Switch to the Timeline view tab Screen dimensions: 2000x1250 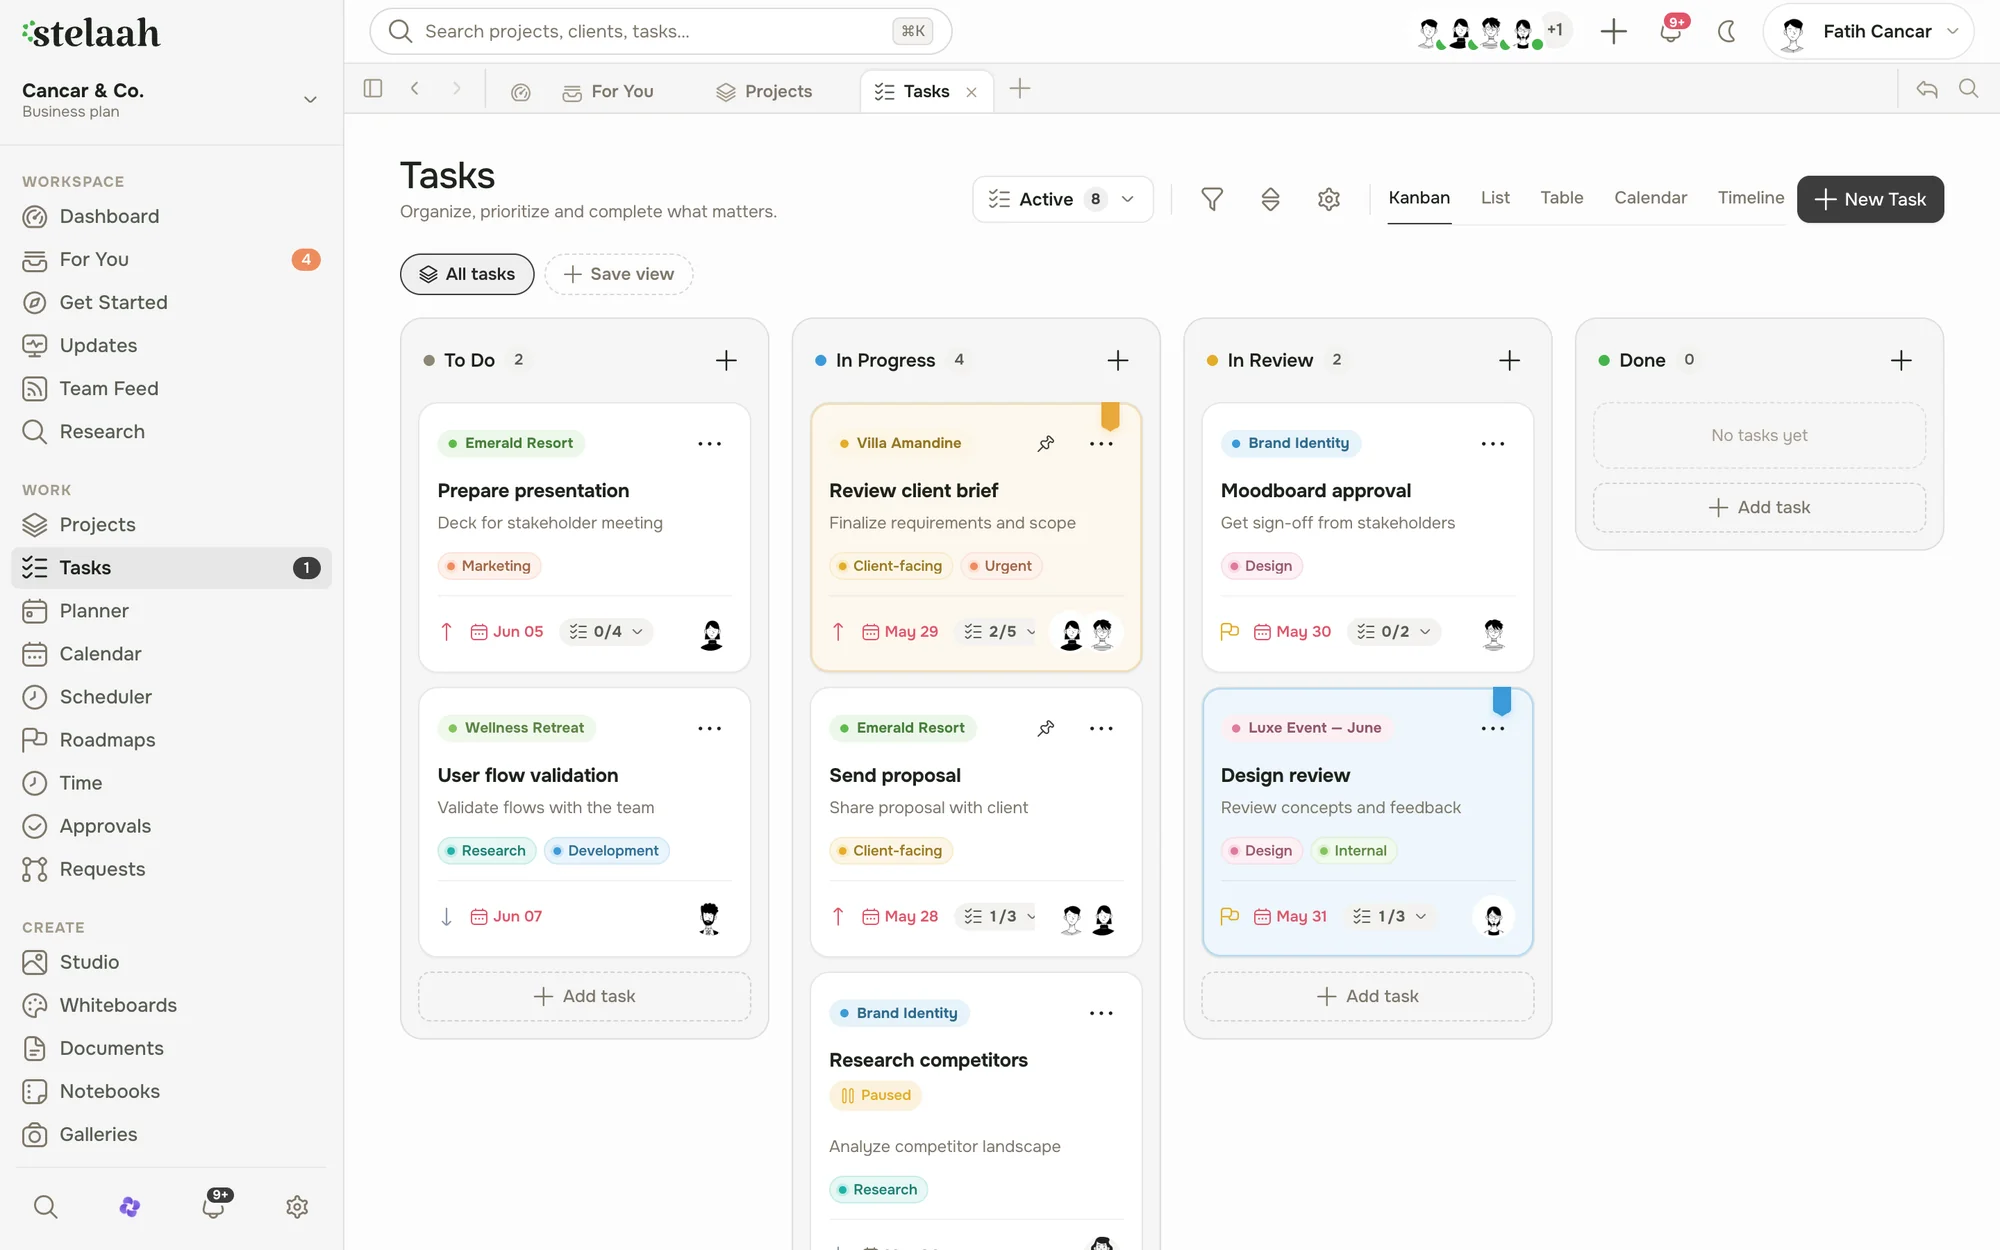(x=1750, y=198)
